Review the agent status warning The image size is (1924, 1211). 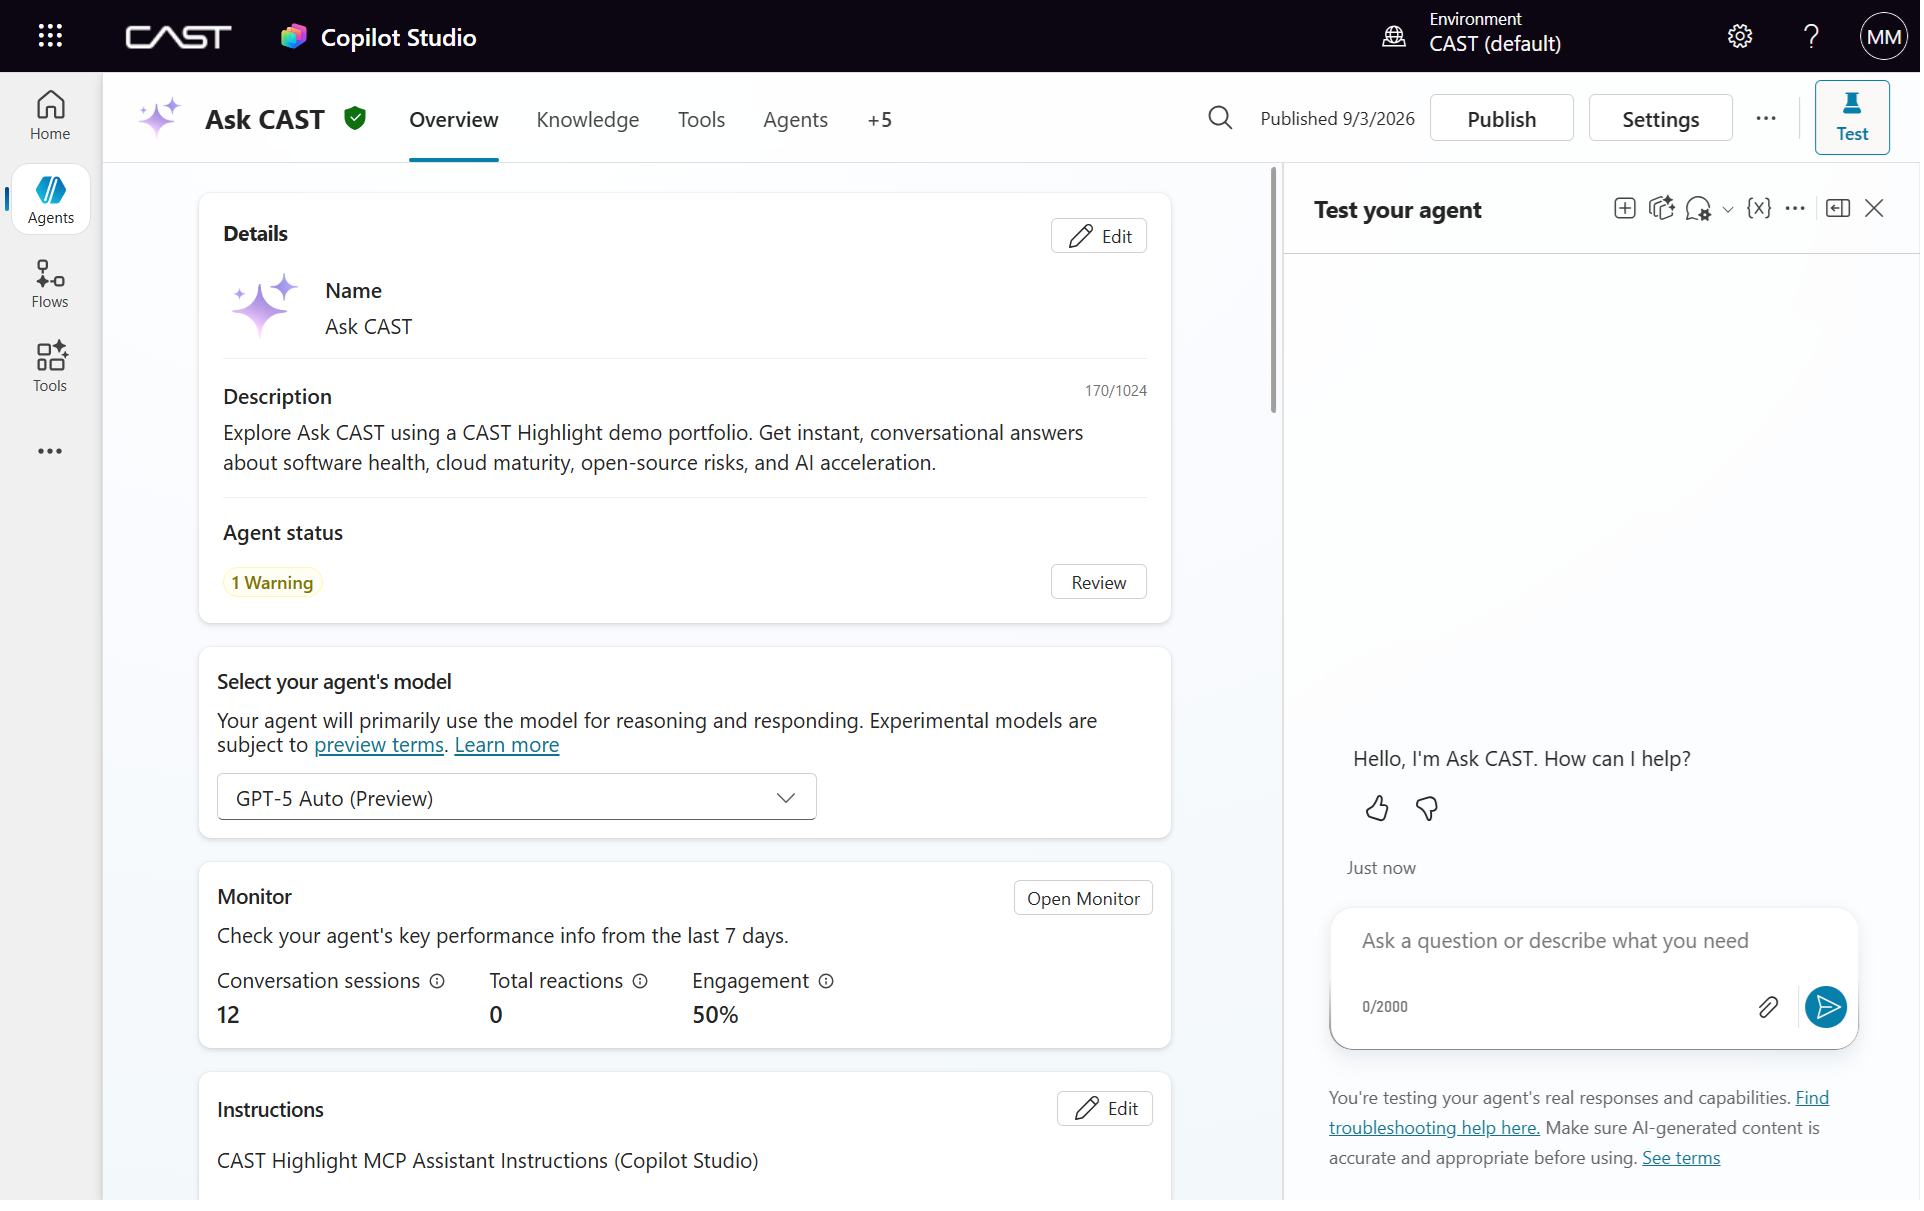tap(1098, 582)
